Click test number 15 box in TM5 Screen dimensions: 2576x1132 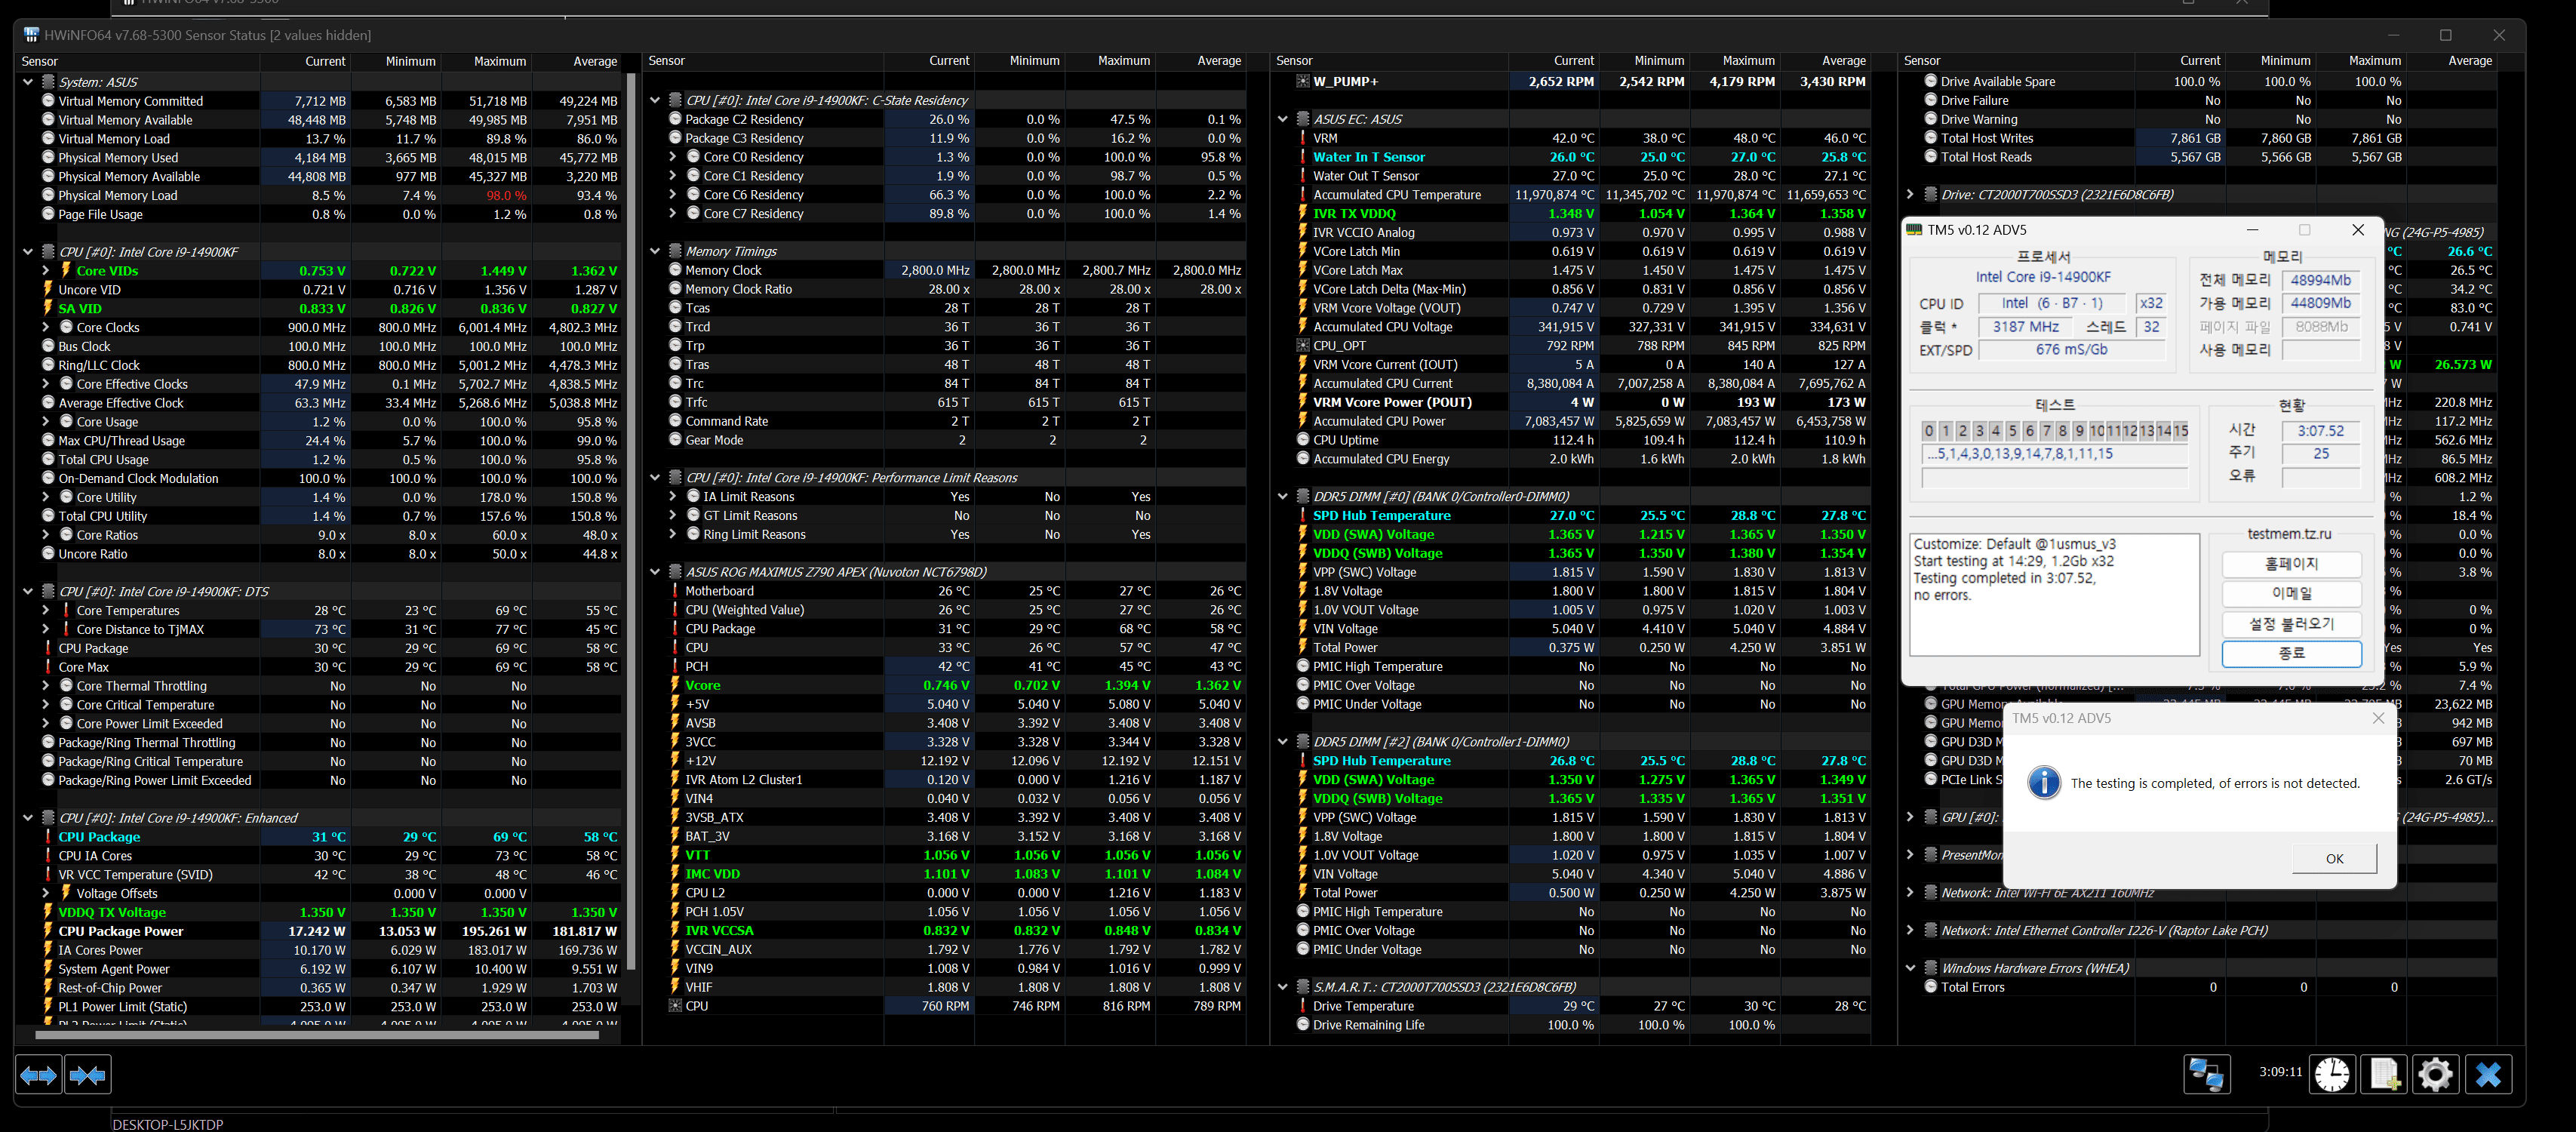click(x=2180, y=431)
